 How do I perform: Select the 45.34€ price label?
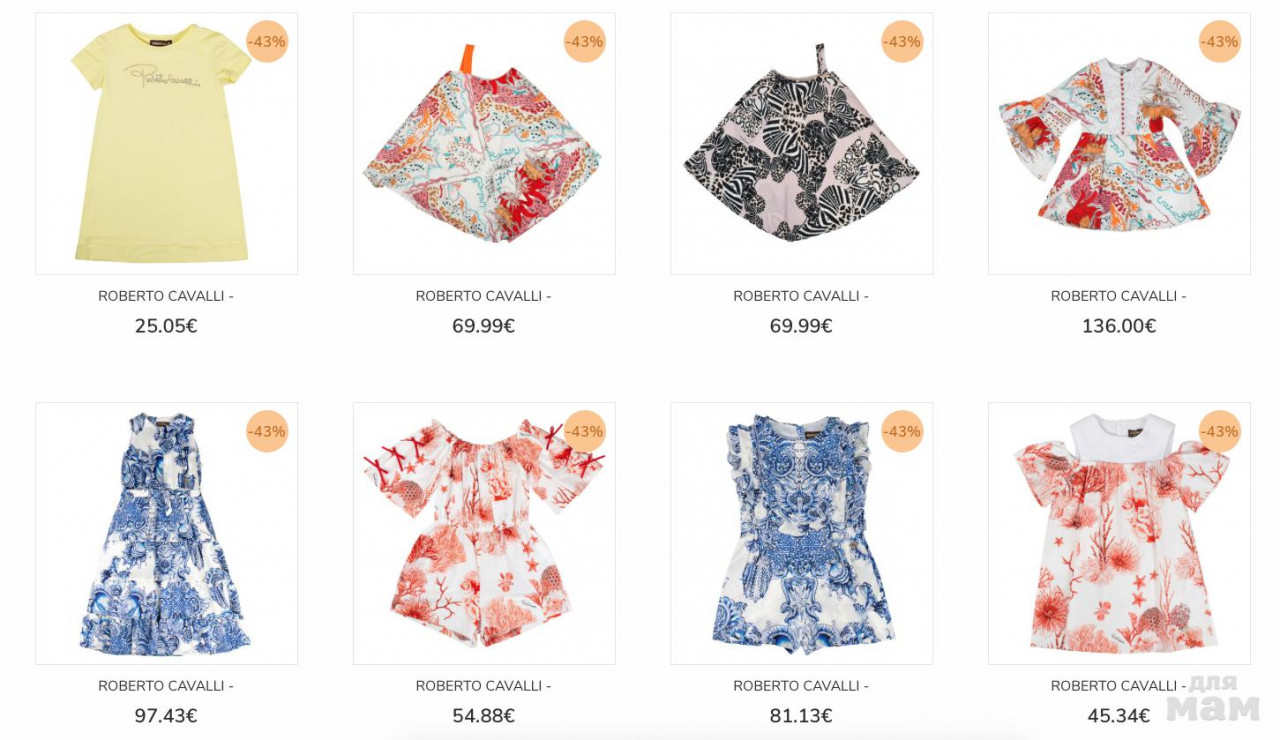[x=1119, y=716]
